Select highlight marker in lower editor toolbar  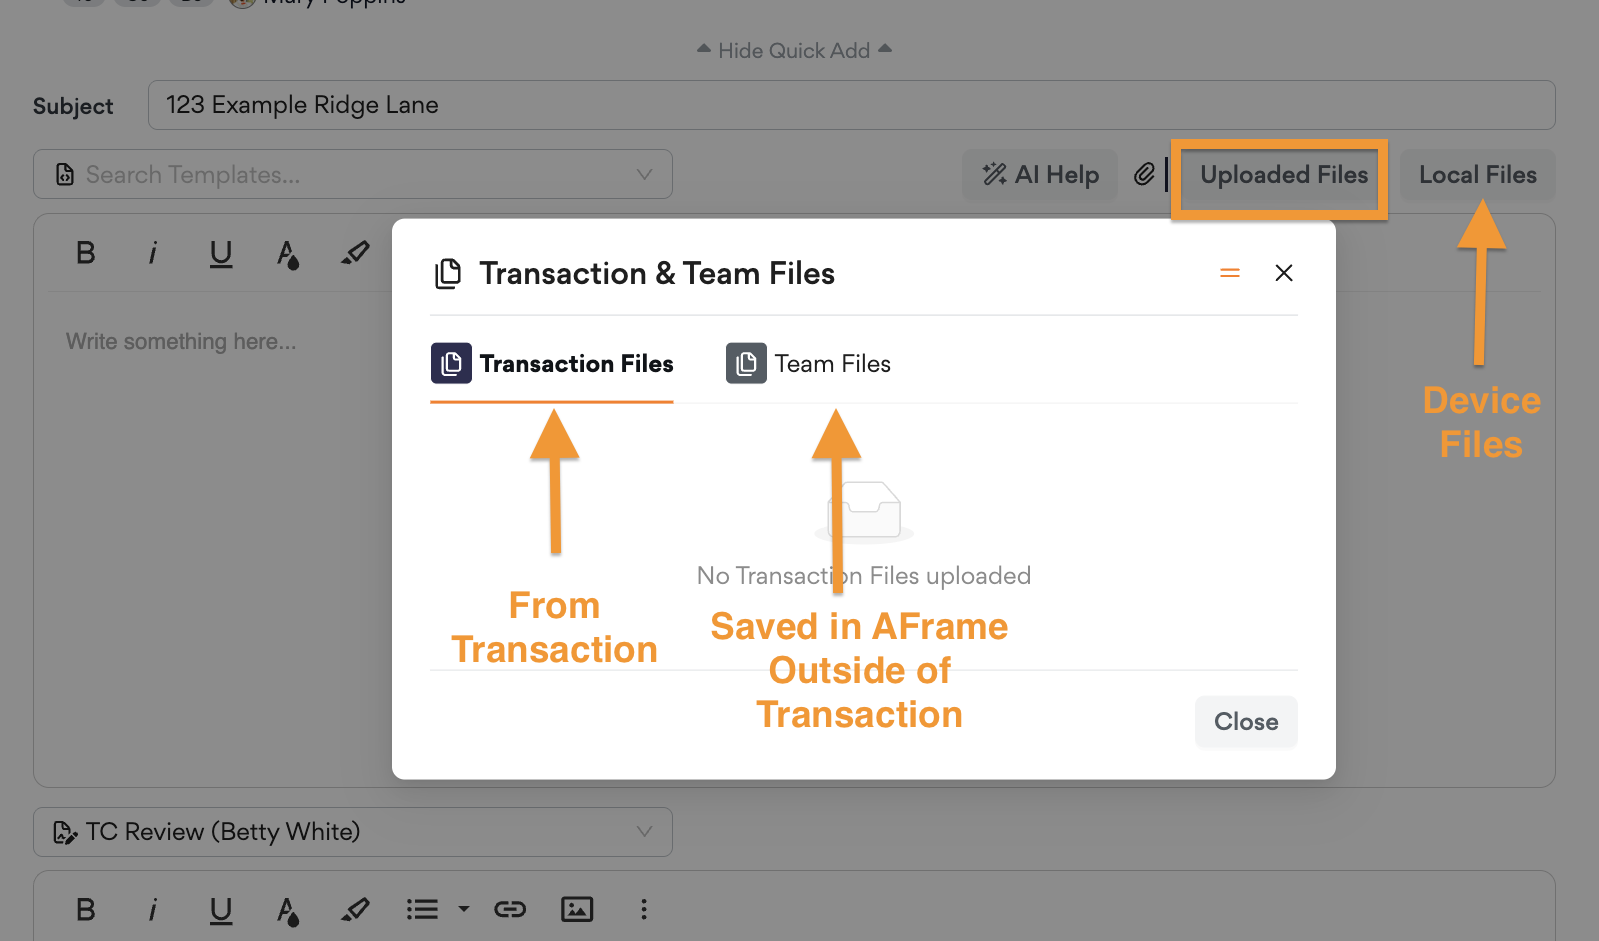click(355, 909)
